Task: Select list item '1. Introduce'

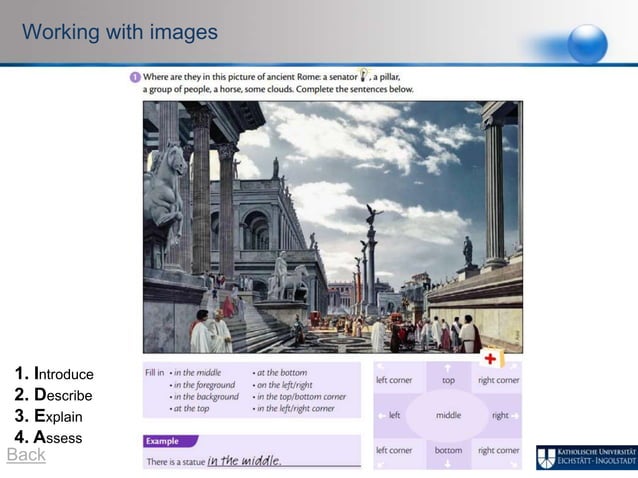Action: pos(54,374)
